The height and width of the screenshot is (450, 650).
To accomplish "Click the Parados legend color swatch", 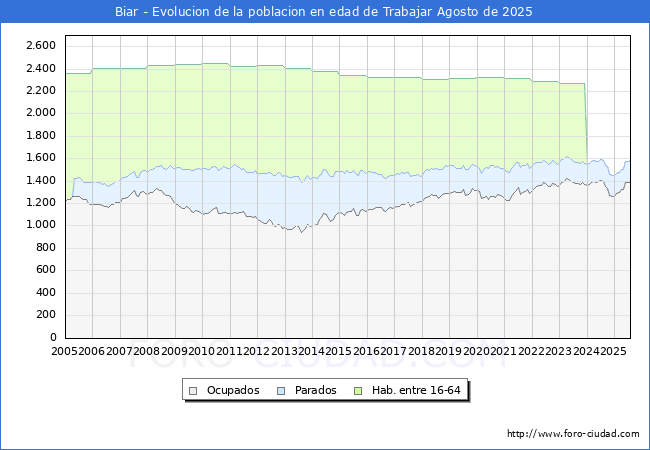I will tap(281, 391).
